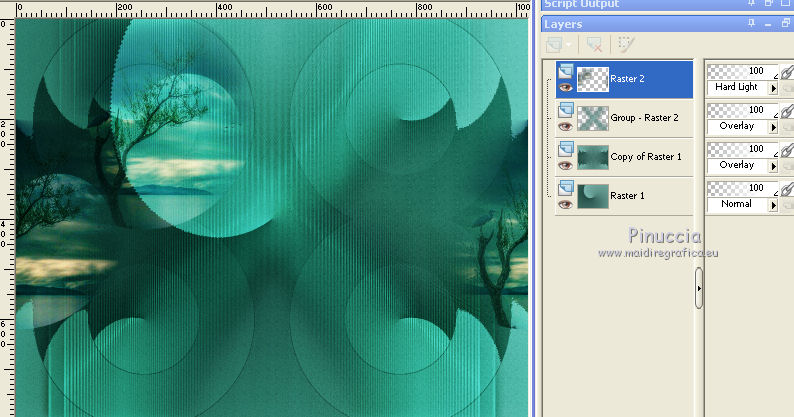Select the Raster 2 layer thumbnail
The image size is (794, 417).
(x=593, y=80)
